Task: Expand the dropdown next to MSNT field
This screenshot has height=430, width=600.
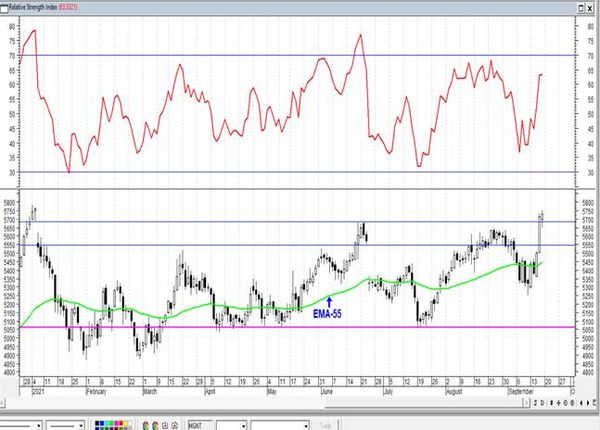Action: pyautogui.click(x=243, y=426)
